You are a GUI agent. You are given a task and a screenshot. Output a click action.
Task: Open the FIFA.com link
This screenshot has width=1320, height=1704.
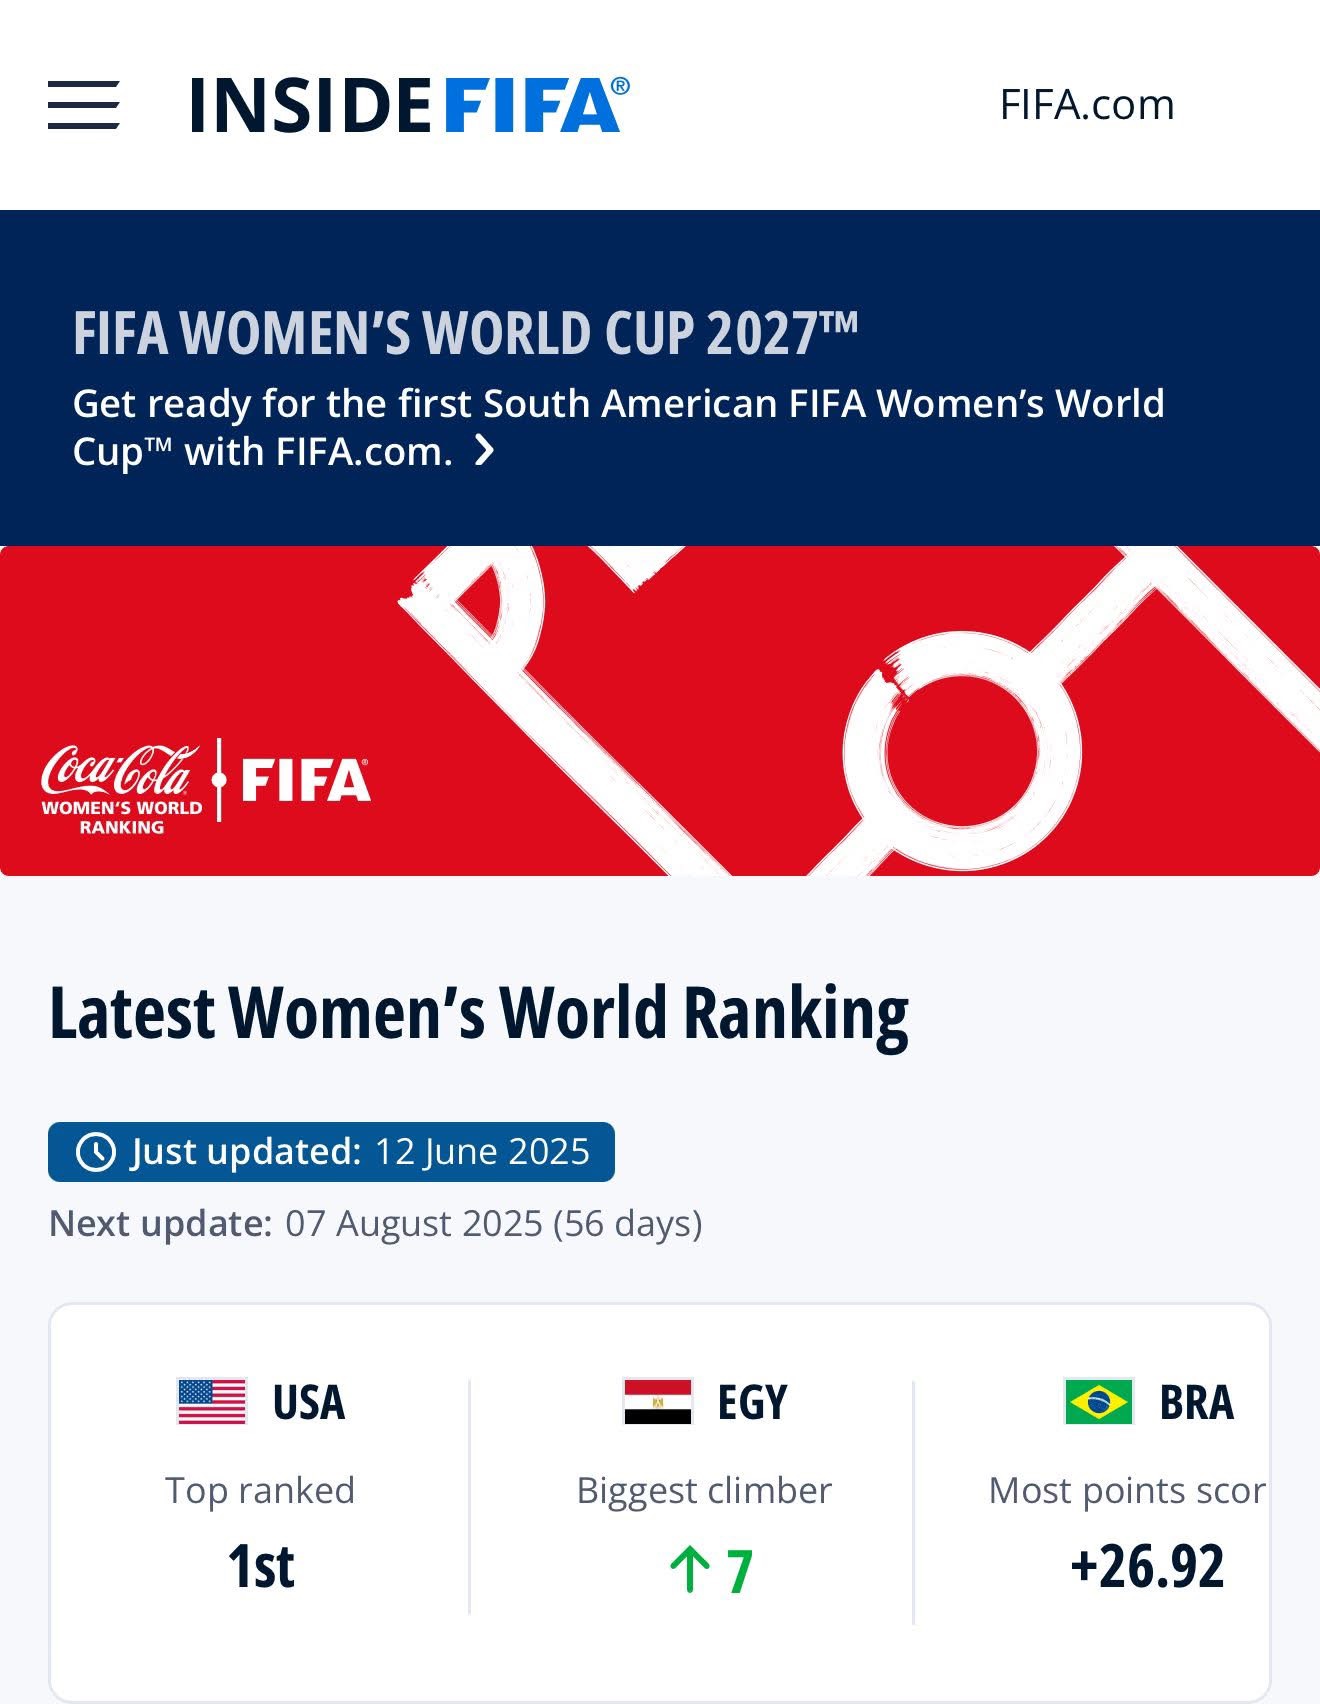tap(1087, 105)
